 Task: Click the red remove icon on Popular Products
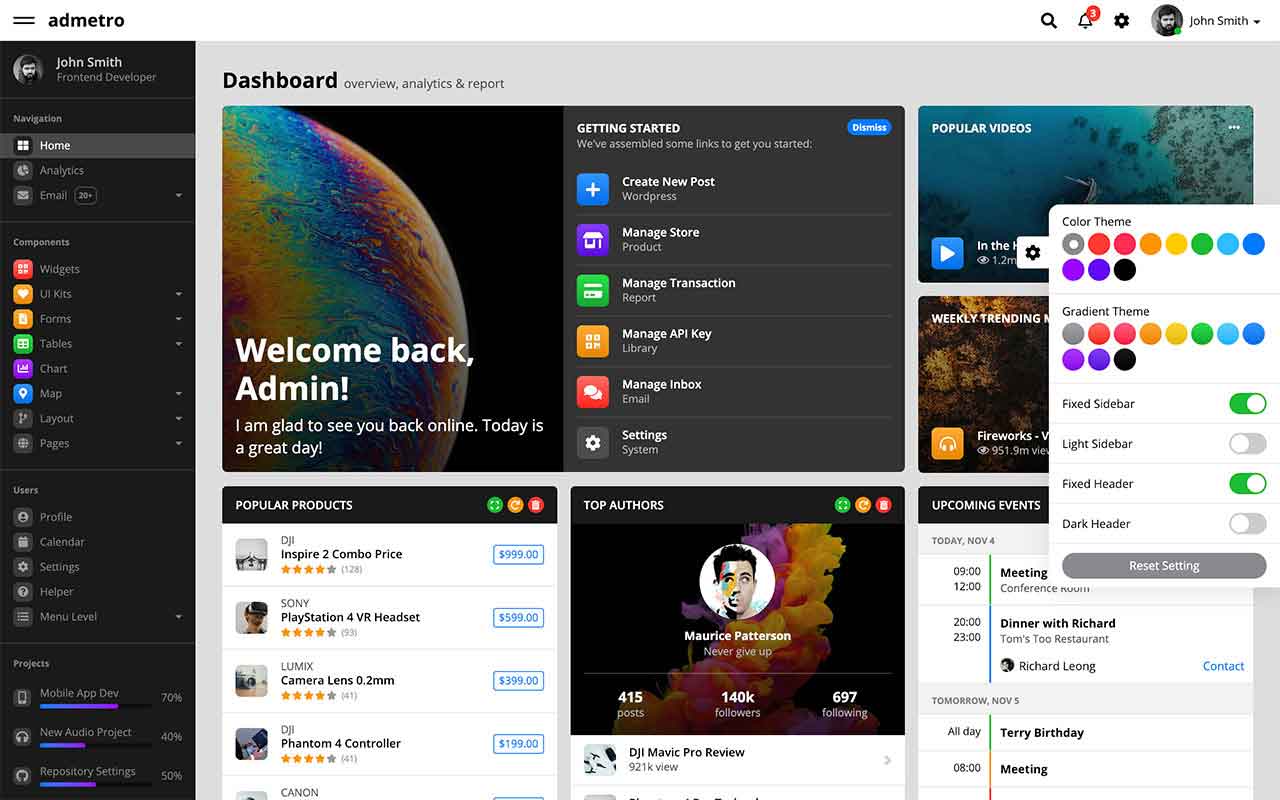coord(536,505)
